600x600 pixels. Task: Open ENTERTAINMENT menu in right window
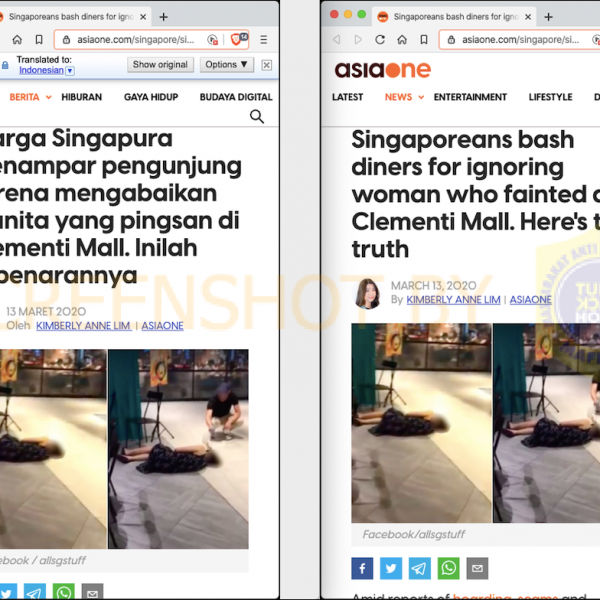click(470, 97)
